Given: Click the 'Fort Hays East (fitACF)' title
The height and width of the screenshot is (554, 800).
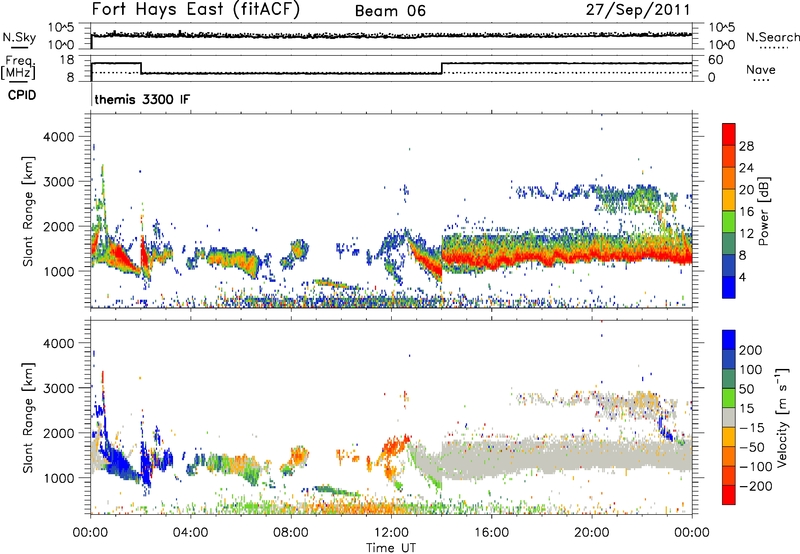Looking at the screenshot, I should 195,10.
